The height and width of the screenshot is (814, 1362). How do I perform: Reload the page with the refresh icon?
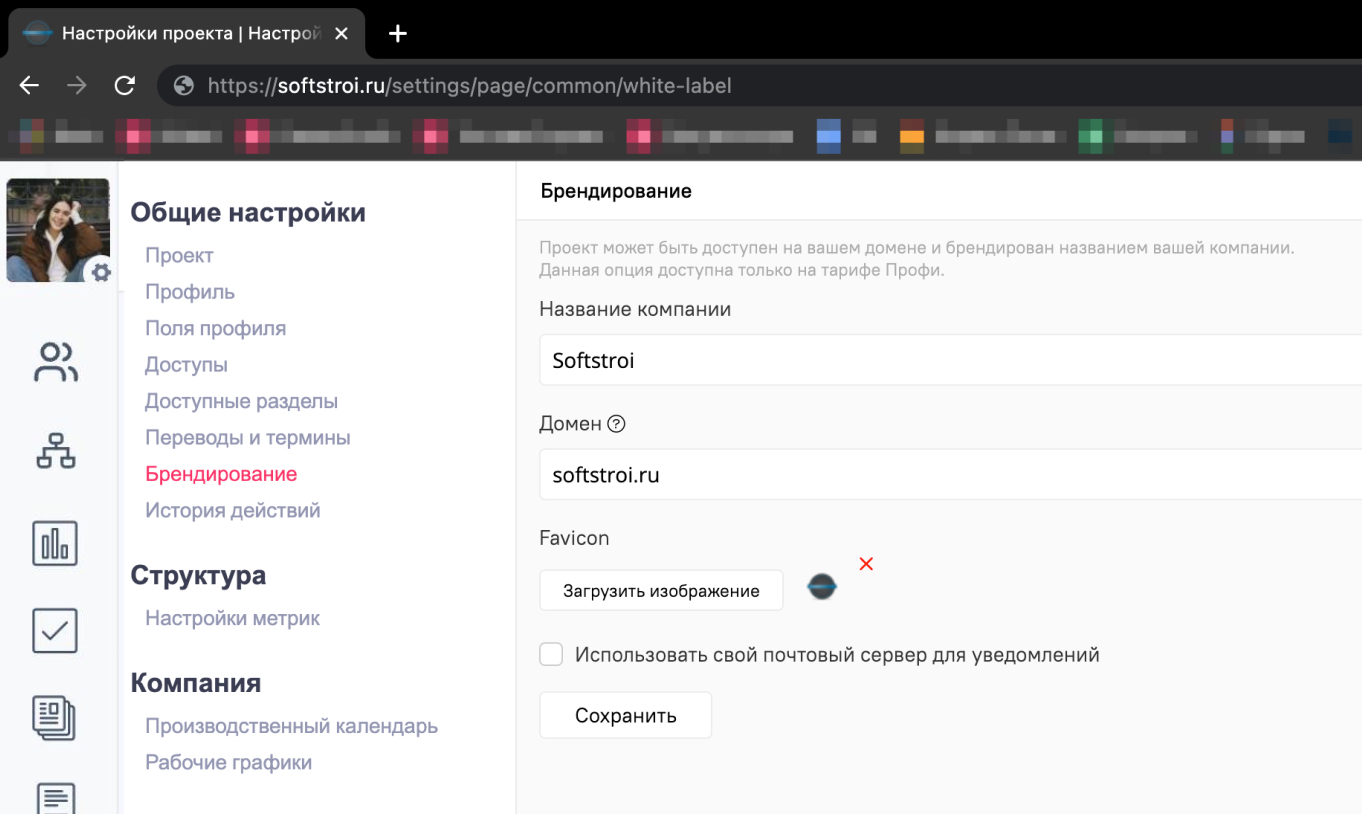pyautogui.click(x=124, y=86)
